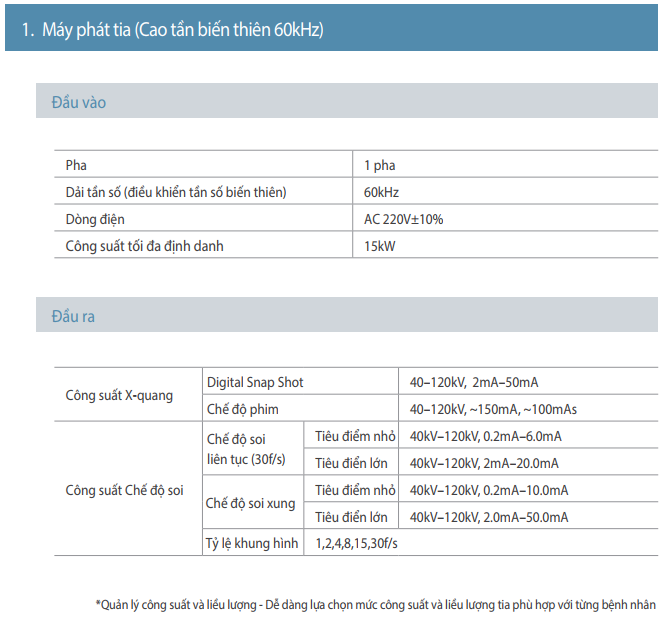Click the 'Dải tần số' row label

[x=182, y=192]
